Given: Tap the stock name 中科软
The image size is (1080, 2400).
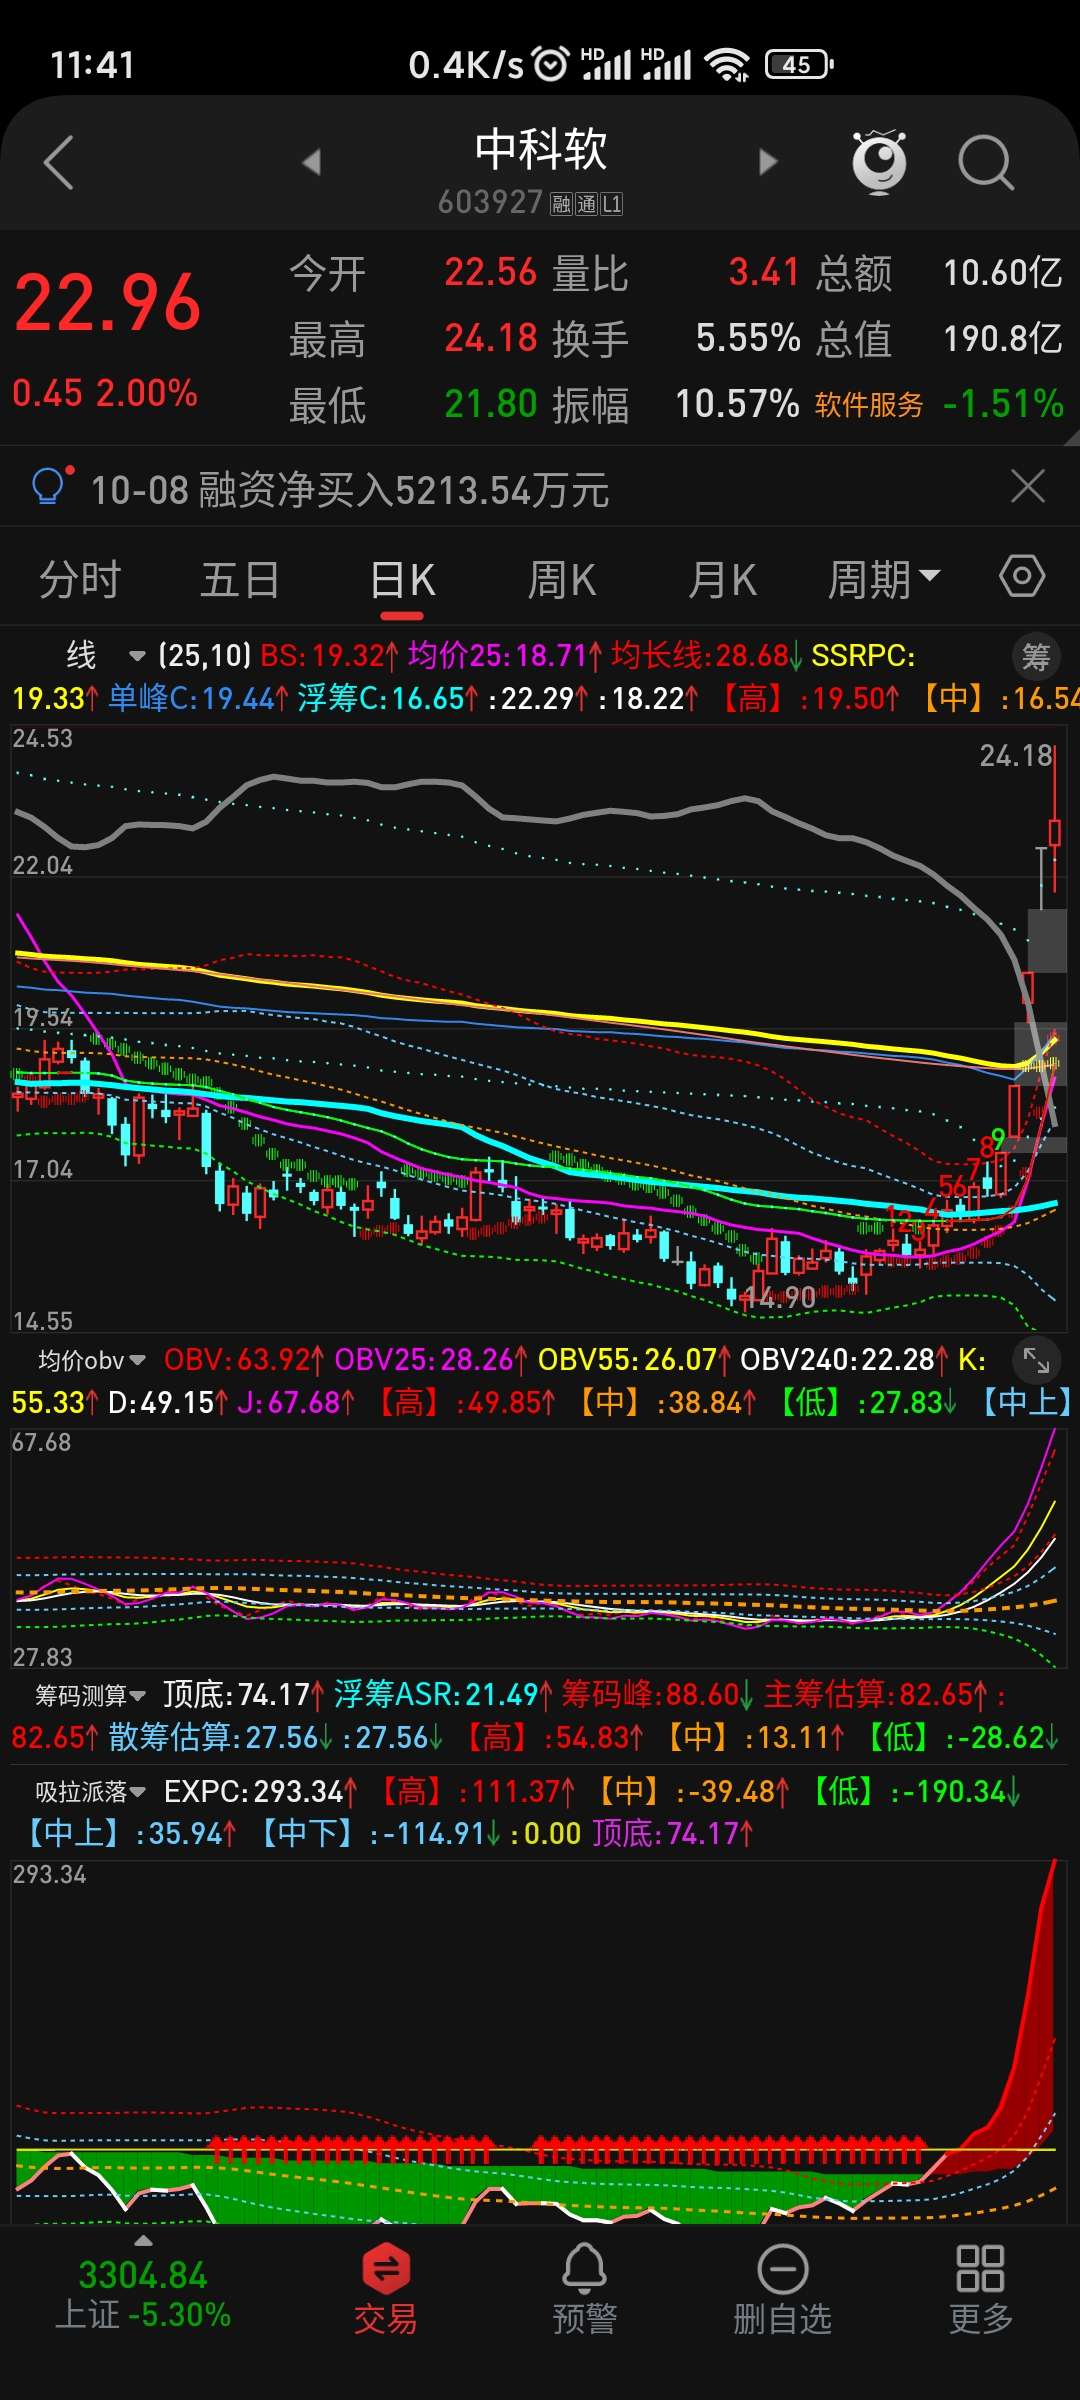Looking at the screenshot, I should click(x=541, y=150).
